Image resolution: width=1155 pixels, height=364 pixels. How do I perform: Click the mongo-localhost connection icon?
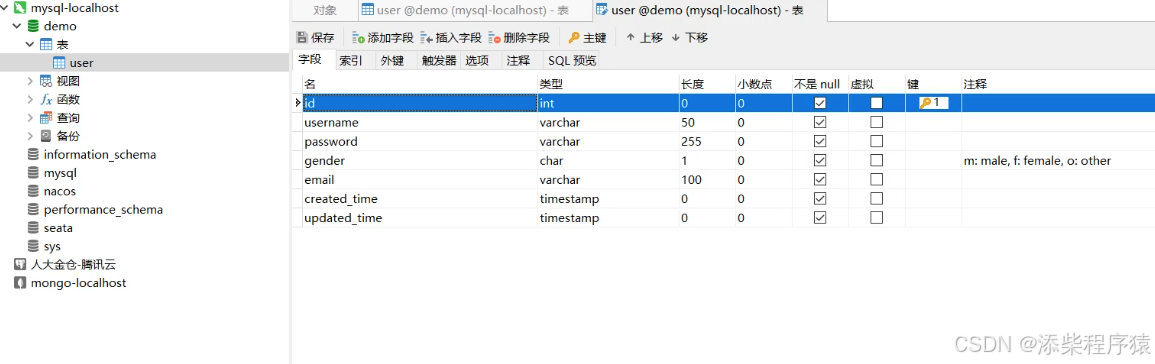21,283
